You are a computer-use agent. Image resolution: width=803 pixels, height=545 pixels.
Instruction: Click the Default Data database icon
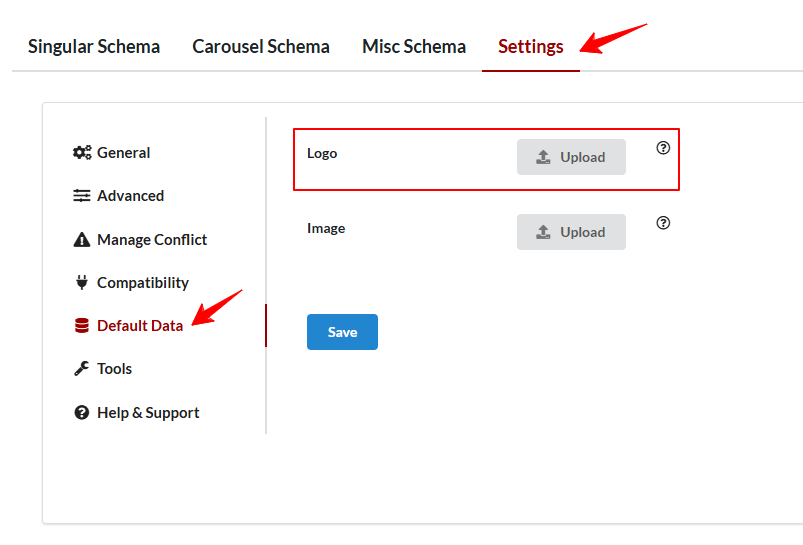tap(82, 325)
